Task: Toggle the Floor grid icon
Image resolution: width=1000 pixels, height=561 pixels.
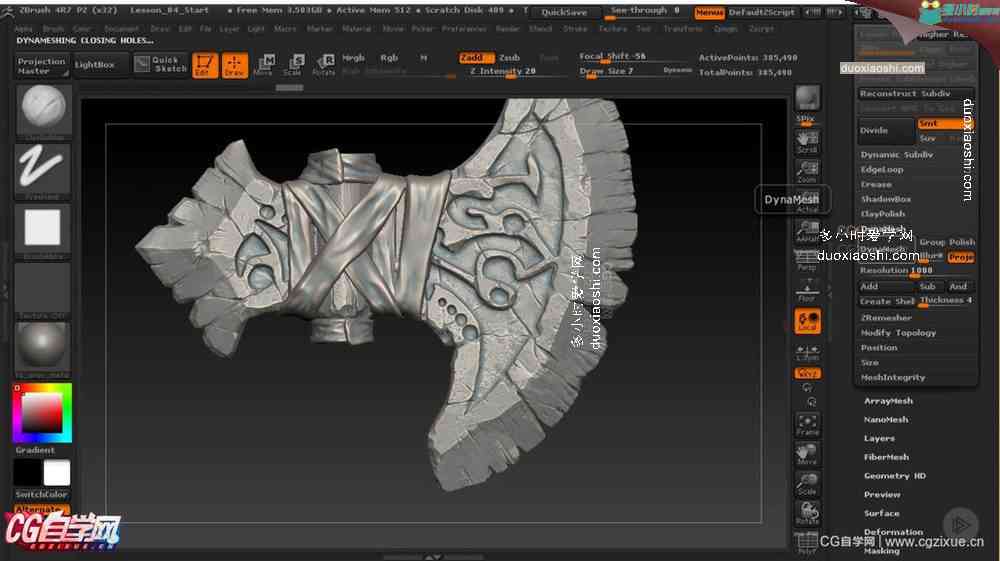Action: (807, 290)
